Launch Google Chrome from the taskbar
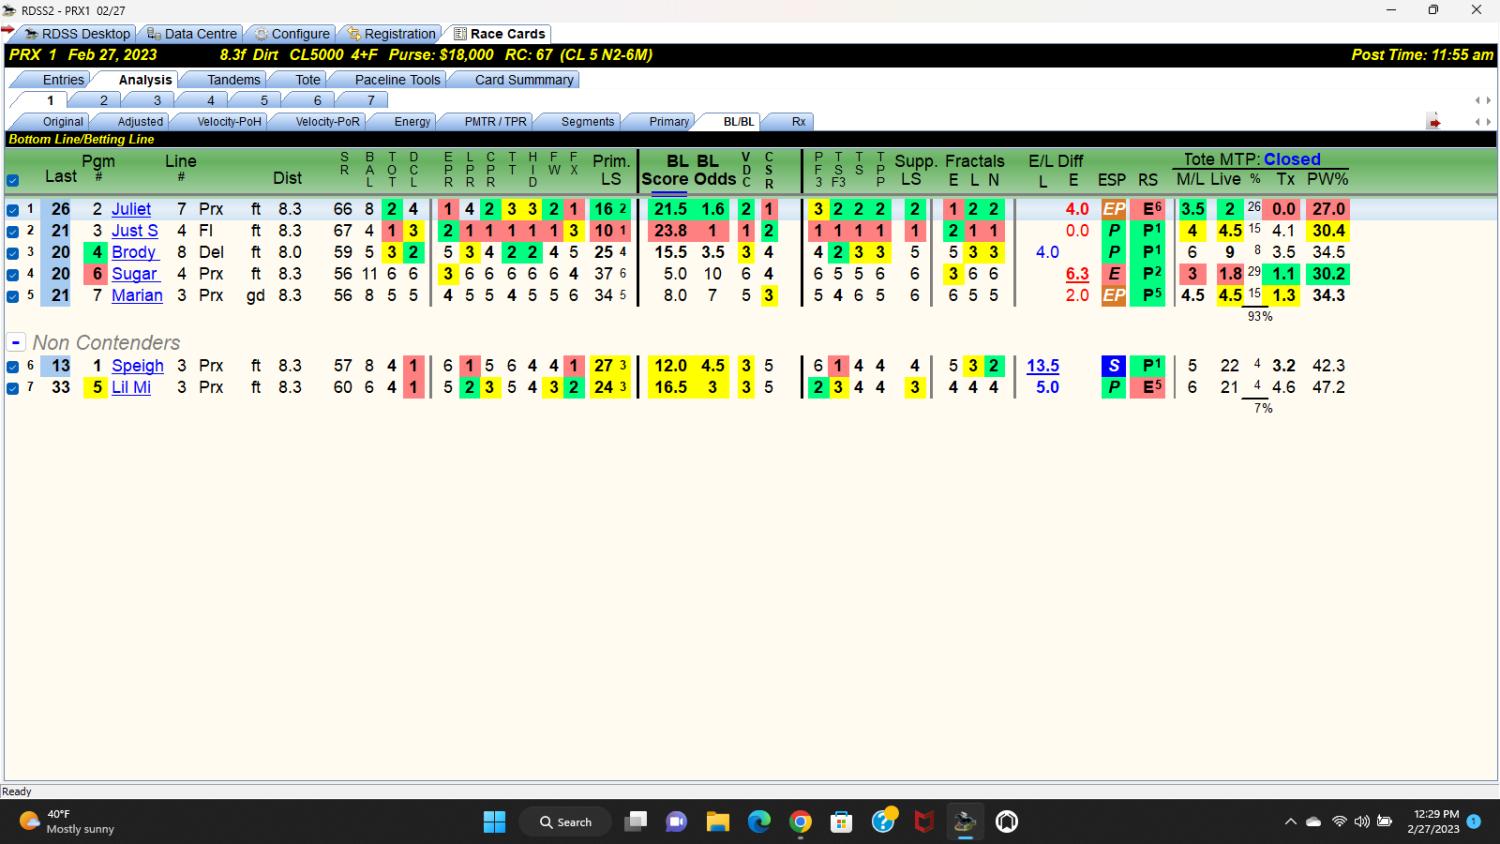1500x844 pixels. [800, 822]
